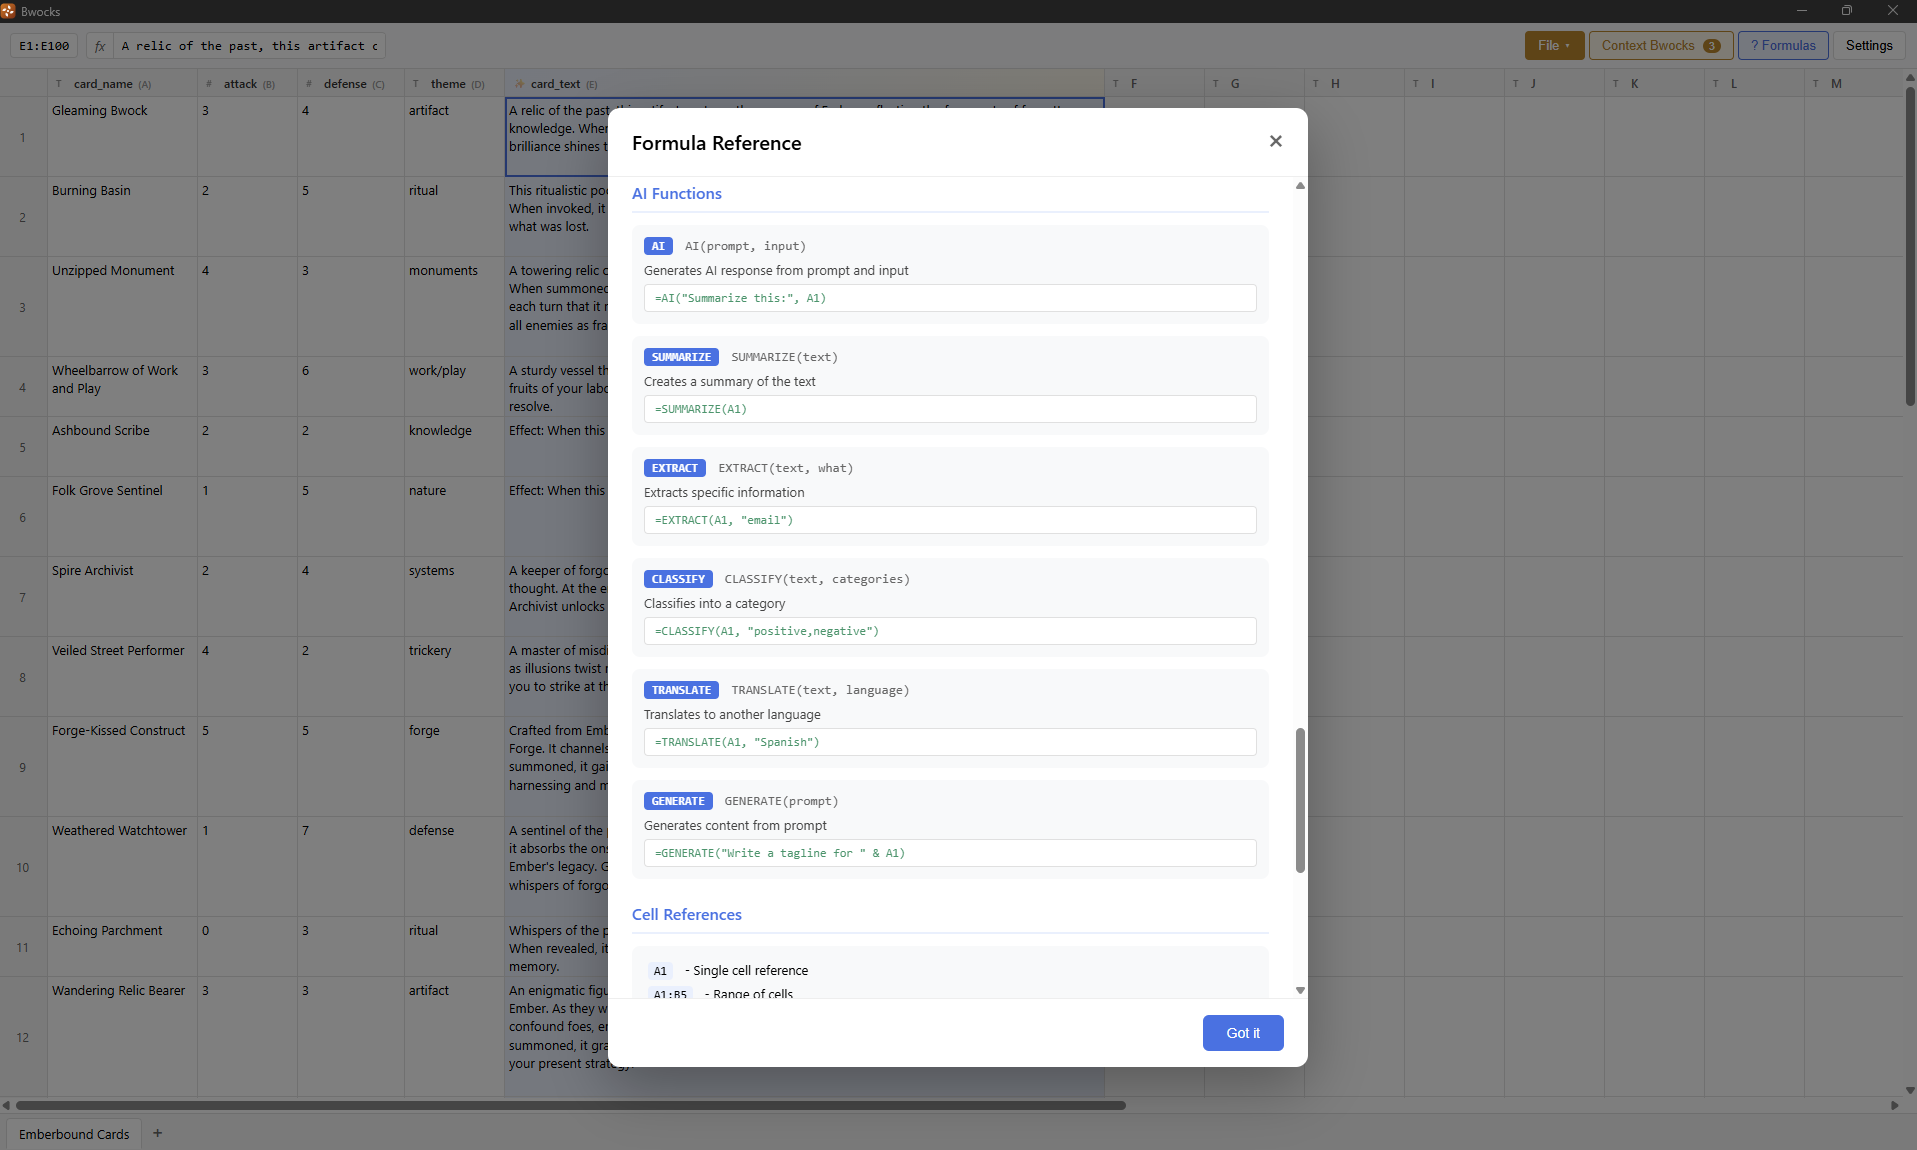
Task: Click the fx formula icon
Action: click(100, 46)
